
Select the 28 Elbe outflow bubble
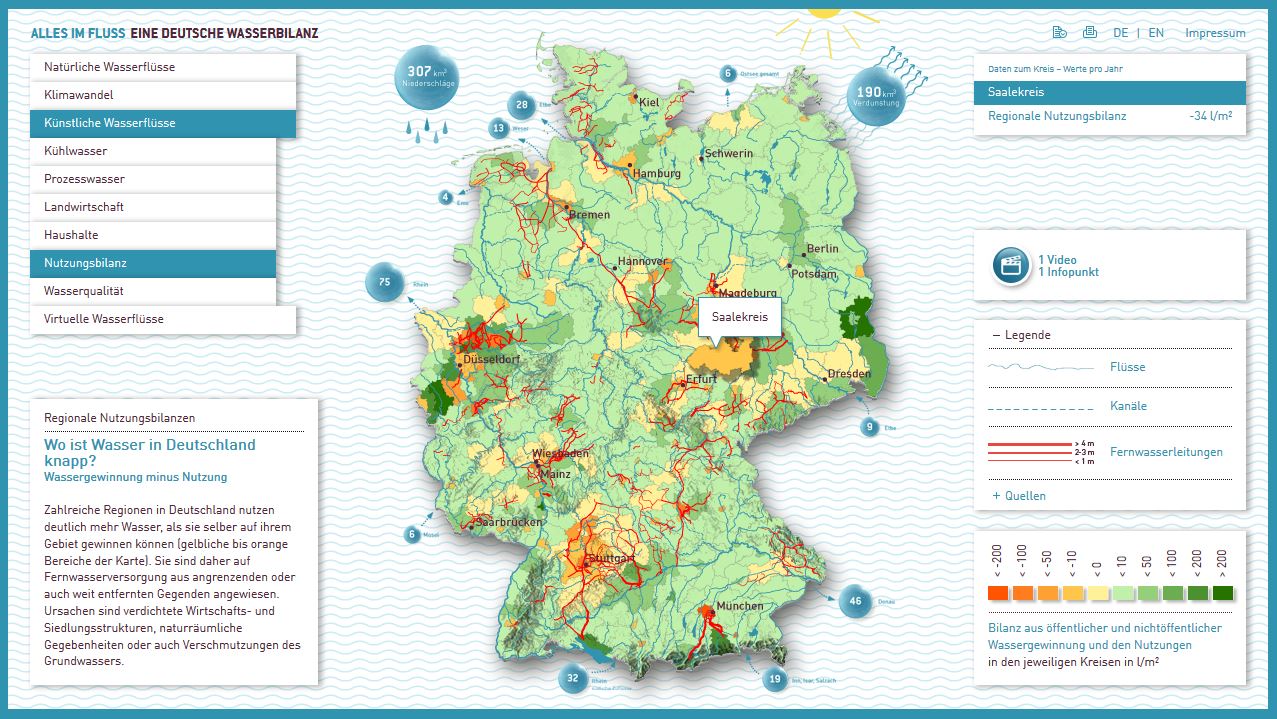click(x=522, y=104)
